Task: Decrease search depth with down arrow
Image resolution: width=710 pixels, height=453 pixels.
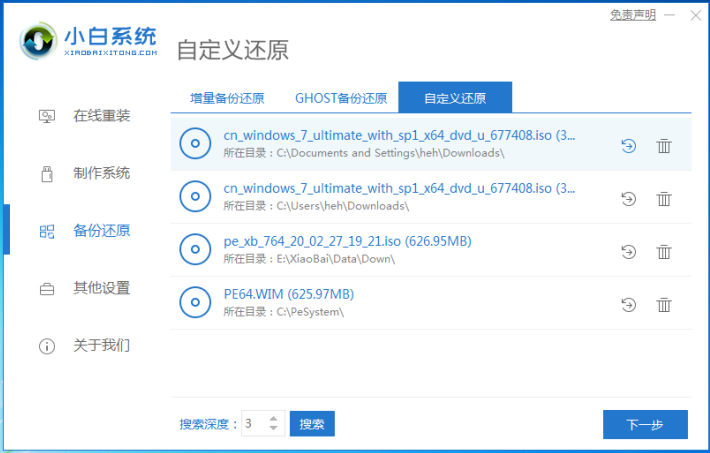Action: pyautogui.click(x=275, y=429)
